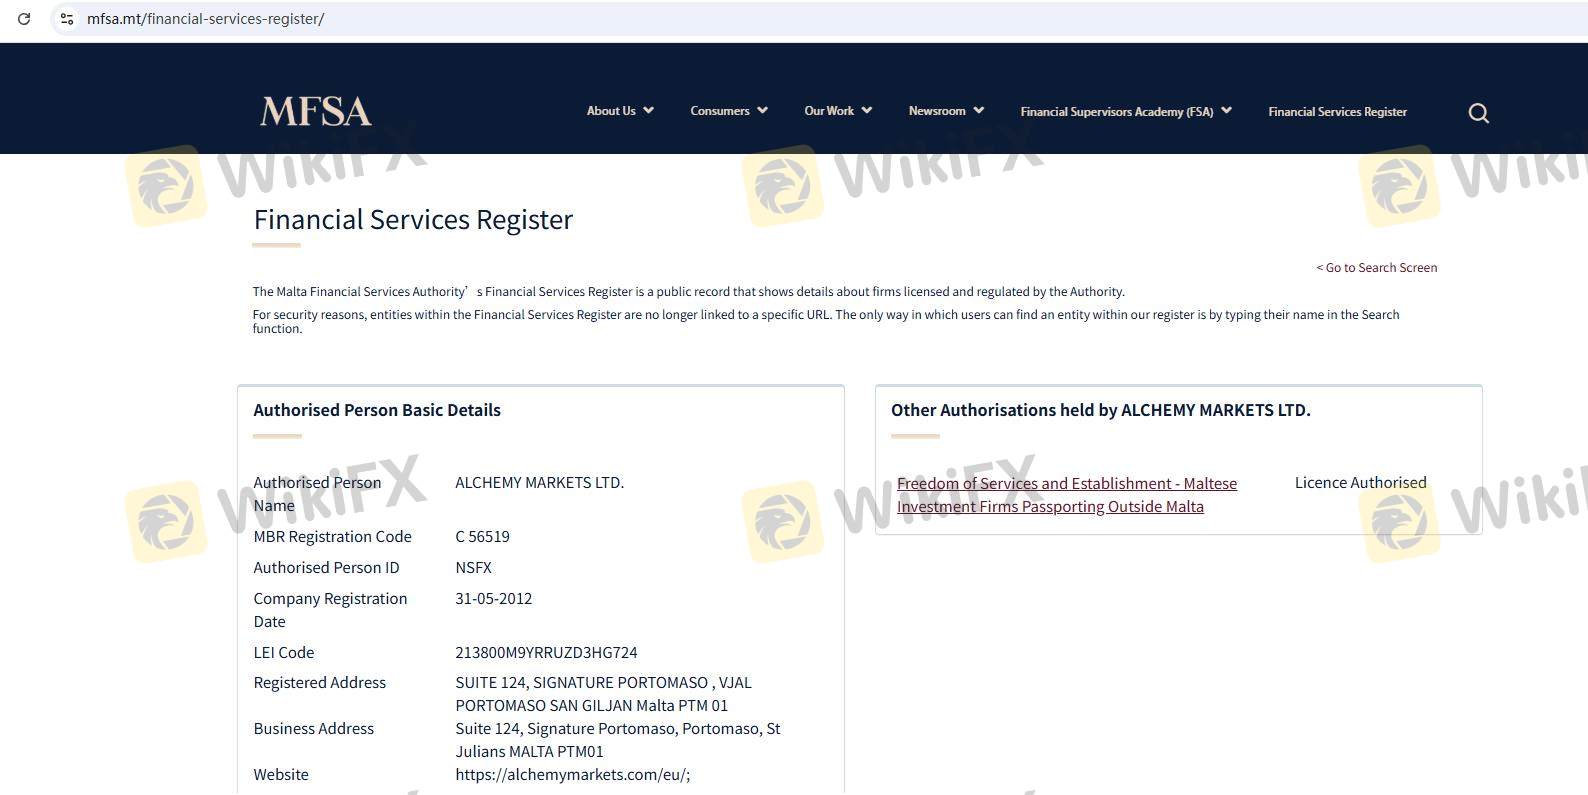Expand the Our Work dropdown chevron

[866, 110]
